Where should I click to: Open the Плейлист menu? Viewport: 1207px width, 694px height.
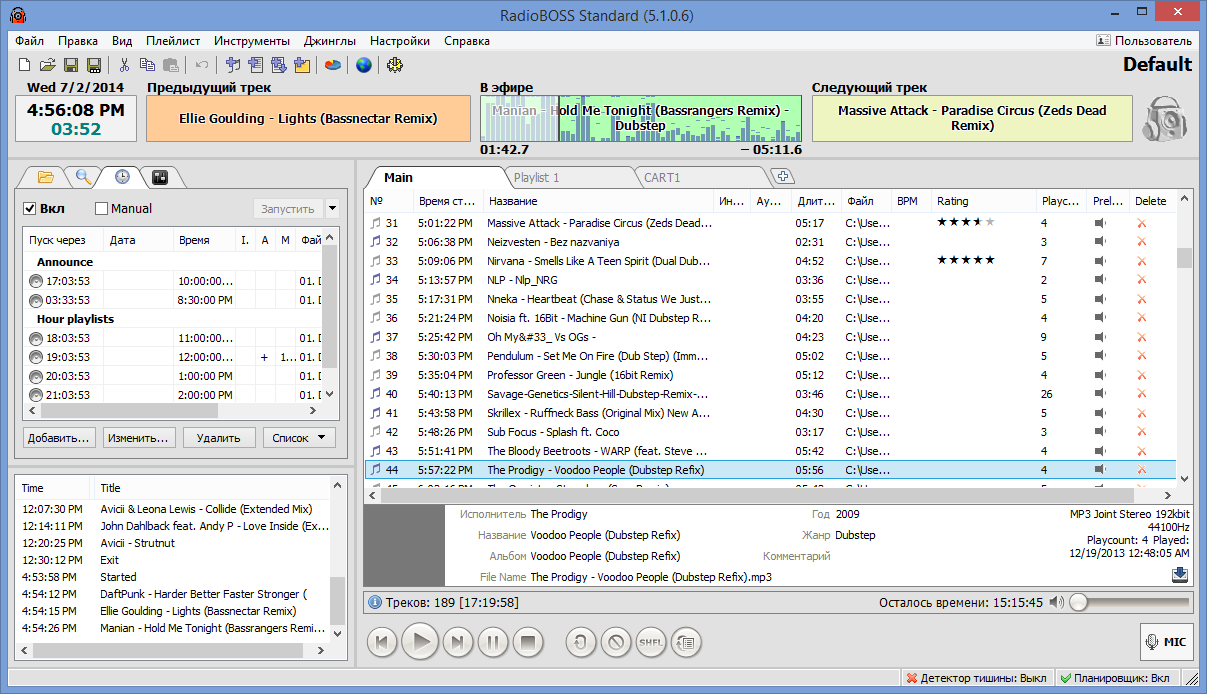pyautogui.click(x=172, y=41)
